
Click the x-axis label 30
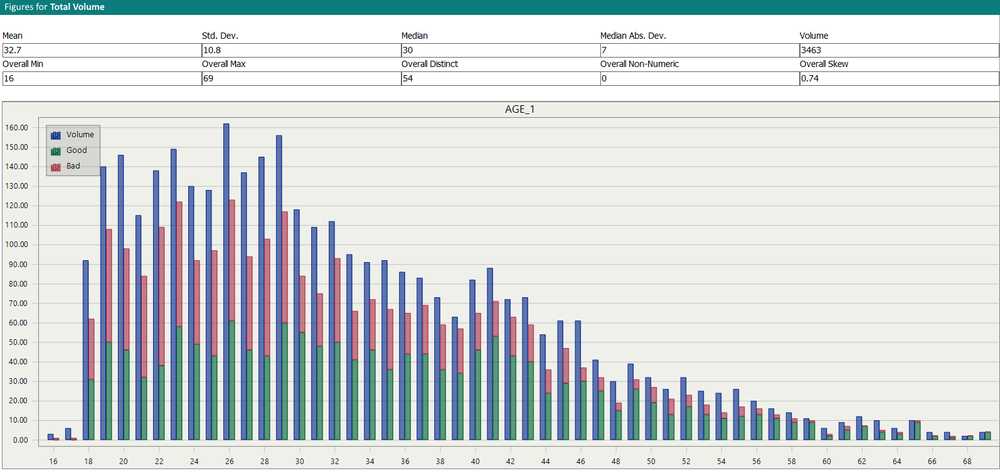pyautogui.click(x=299, y=461)
